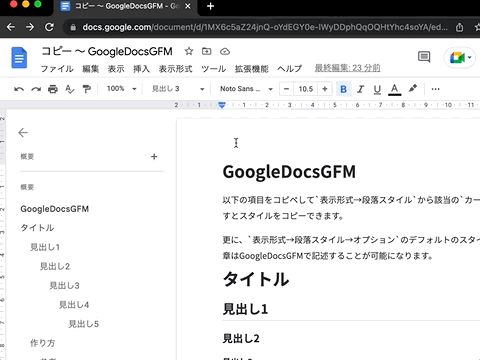Screen dimensions: 480x360
Task: Go forward in browser
Action: [x=30, y=27]
